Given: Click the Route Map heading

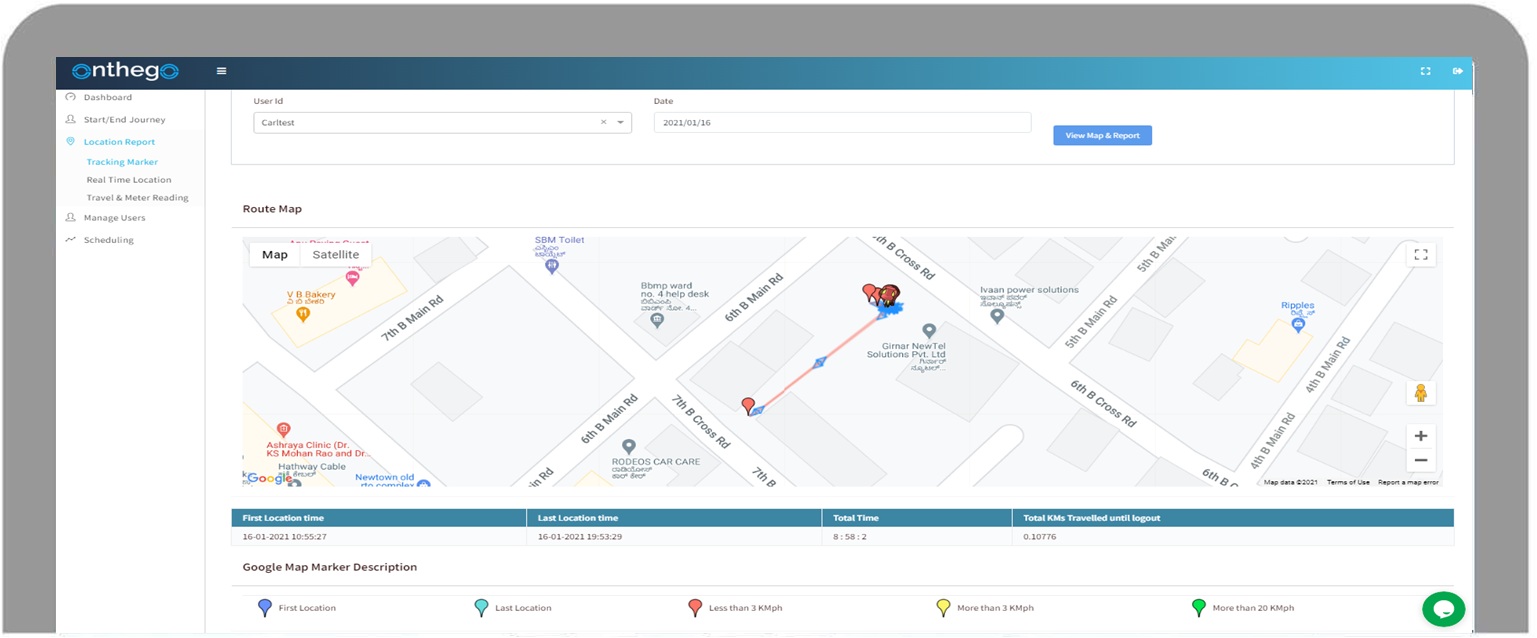Looking at the screenshot, I should (272, 209).
